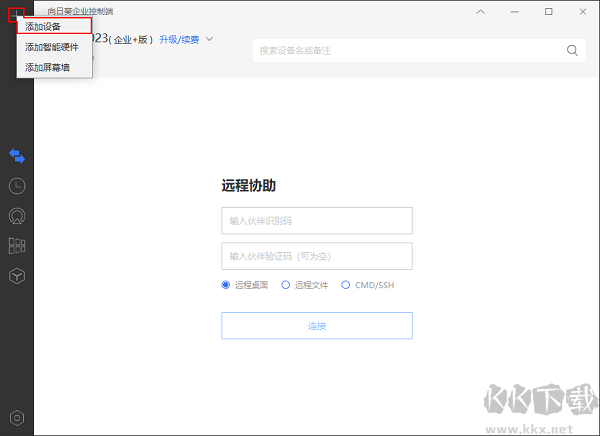This screenshot has height=436, width=600.
Task: Select the 添加设备 menu entry
Action: click(54, 26)
